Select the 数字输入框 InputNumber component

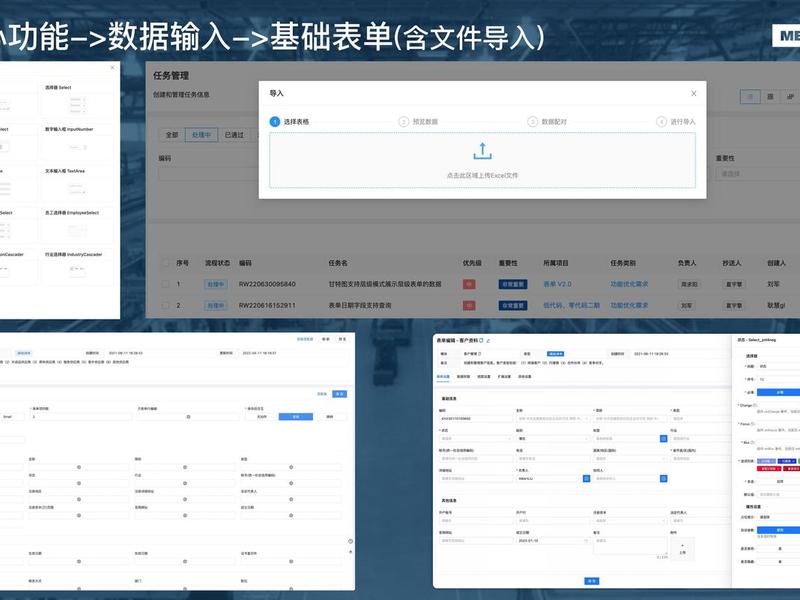(77, 141)
